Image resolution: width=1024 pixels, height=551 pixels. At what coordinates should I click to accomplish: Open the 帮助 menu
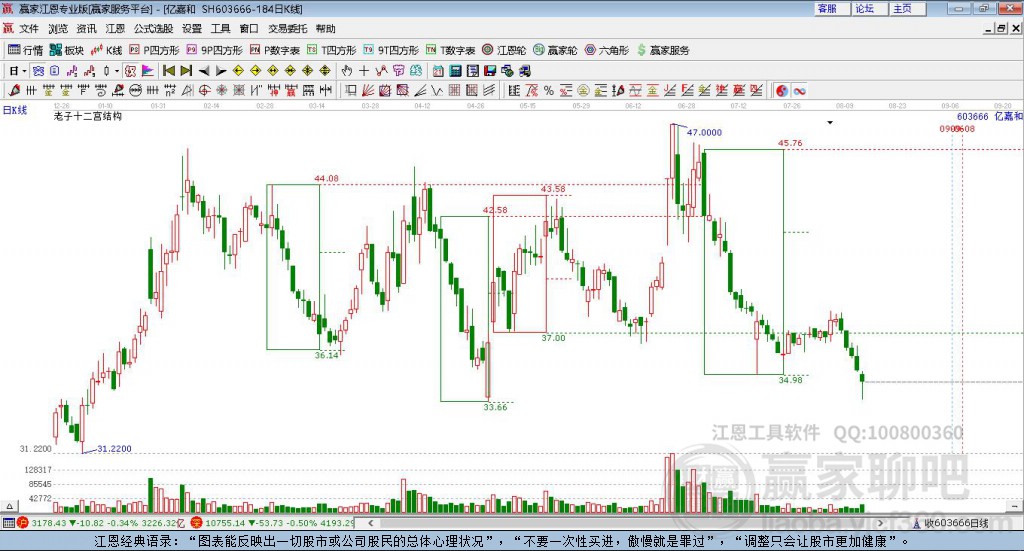point(325,29)
